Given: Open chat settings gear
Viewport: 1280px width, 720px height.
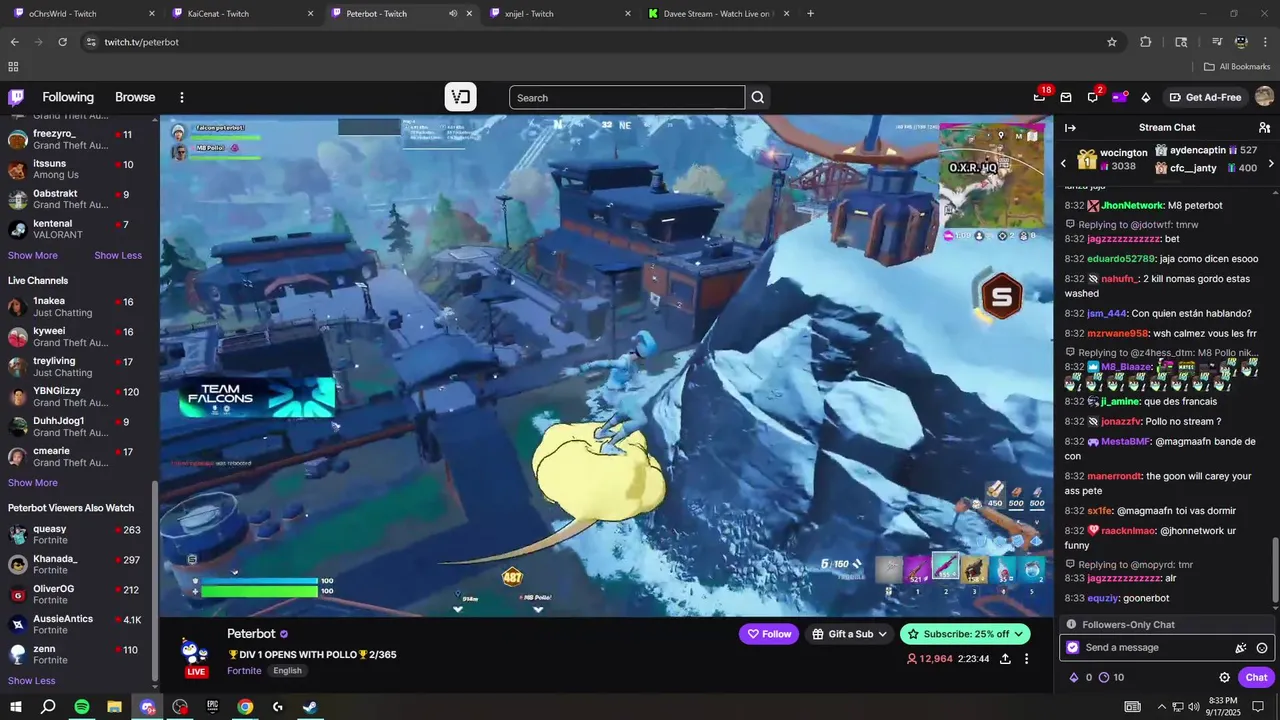Looking at the screenshot, I should coord(1224,677).
